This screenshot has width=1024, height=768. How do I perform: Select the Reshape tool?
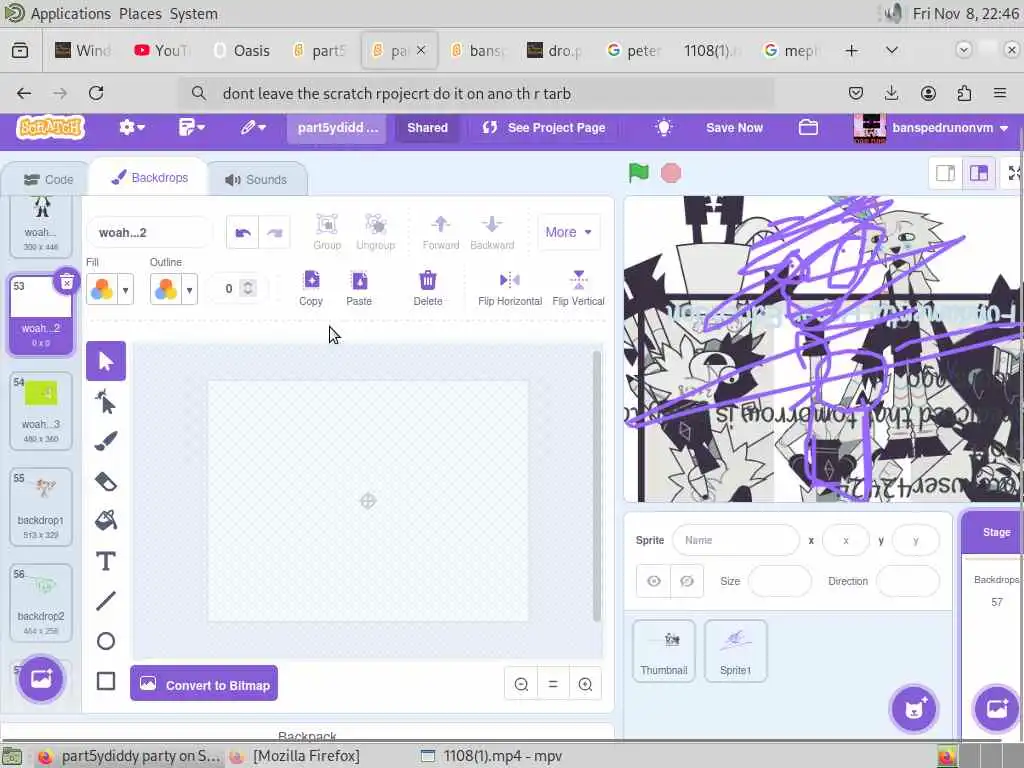tap(106, 402)
